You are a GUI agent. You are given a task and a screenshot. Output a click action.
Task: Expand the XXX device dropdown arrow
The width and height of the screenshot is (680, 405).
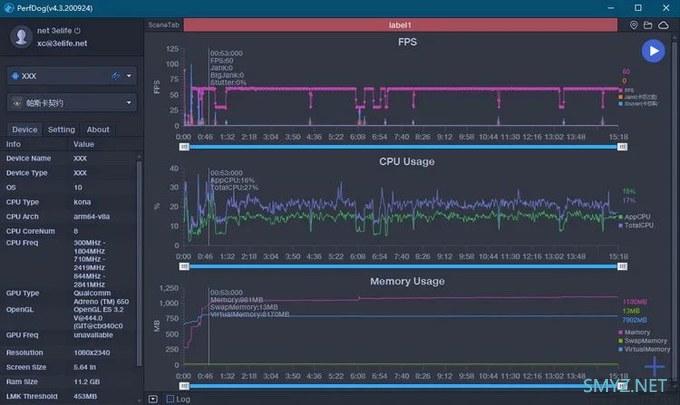click(129, 76)
